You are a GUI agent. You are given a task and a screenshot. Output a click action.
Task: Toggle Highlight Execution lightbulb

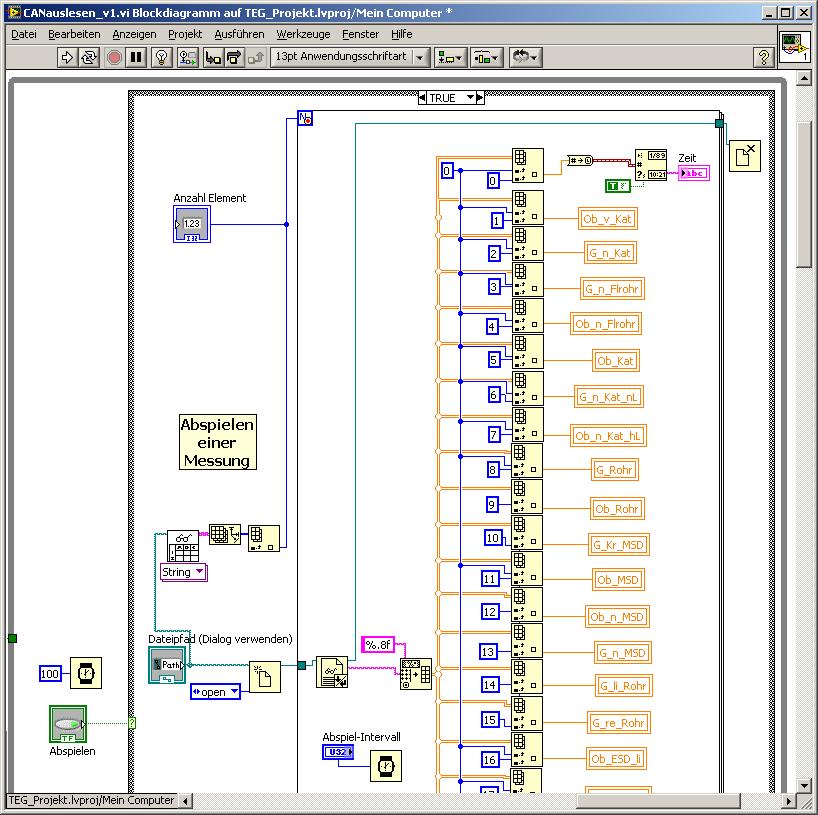click(162, 57)
